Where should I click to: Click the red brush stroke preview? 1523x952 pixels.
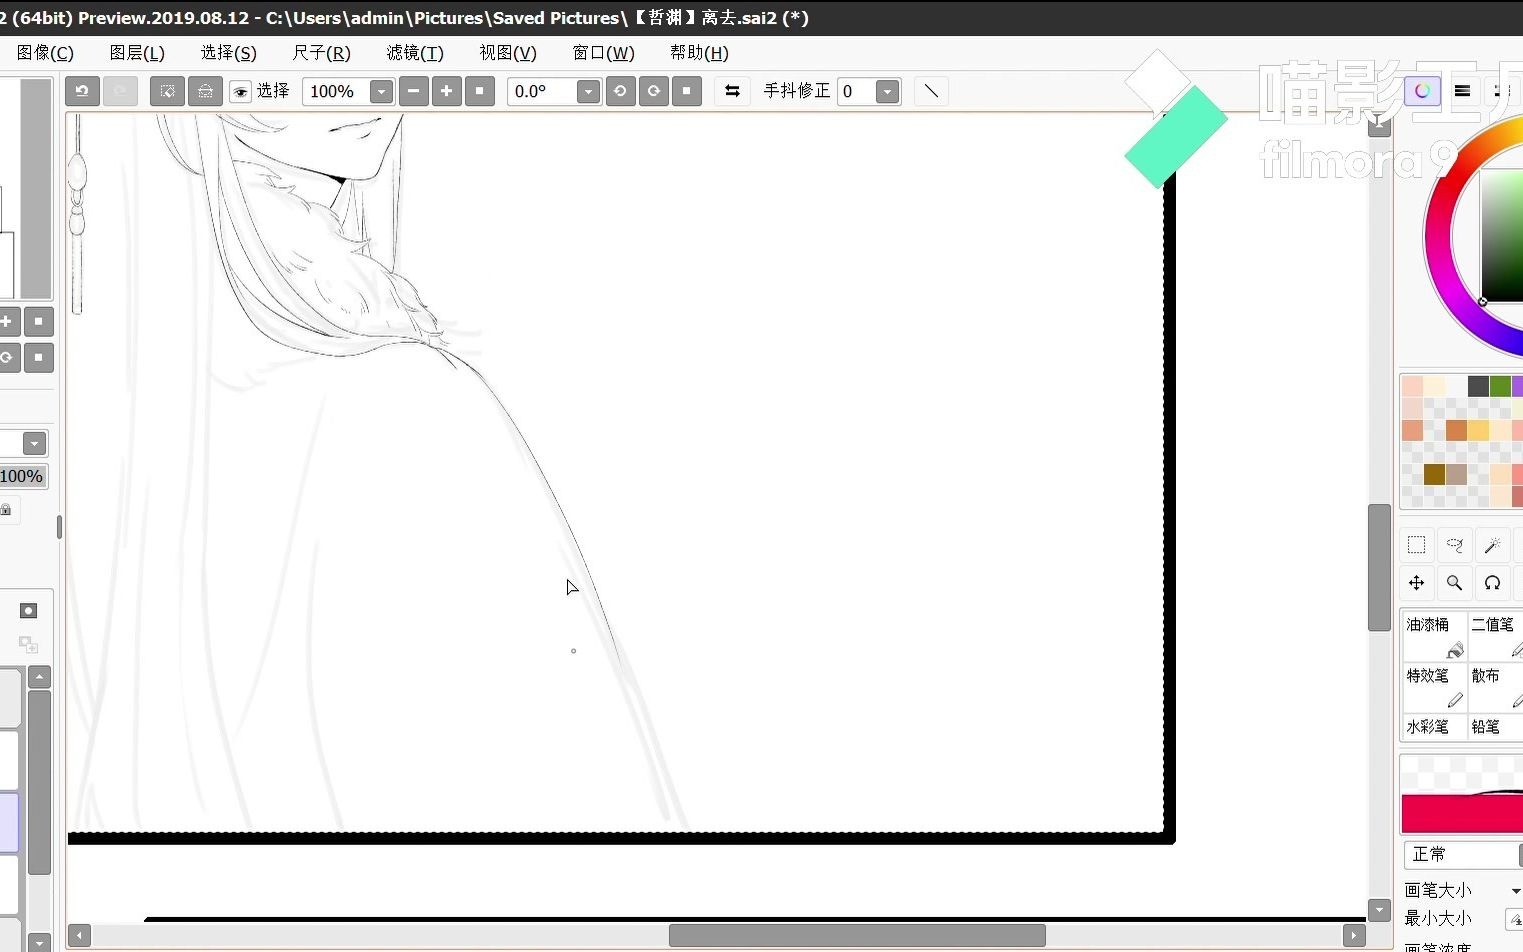click(1462, 813)
